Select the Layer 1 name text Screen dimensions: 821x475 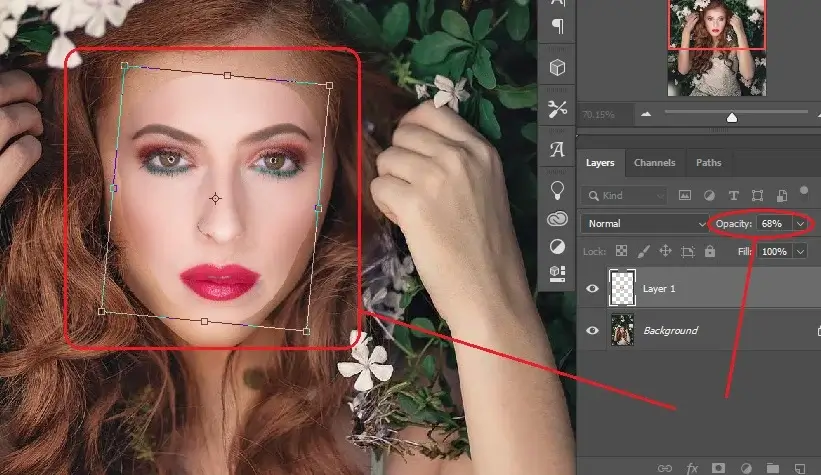tap(659, 289)
